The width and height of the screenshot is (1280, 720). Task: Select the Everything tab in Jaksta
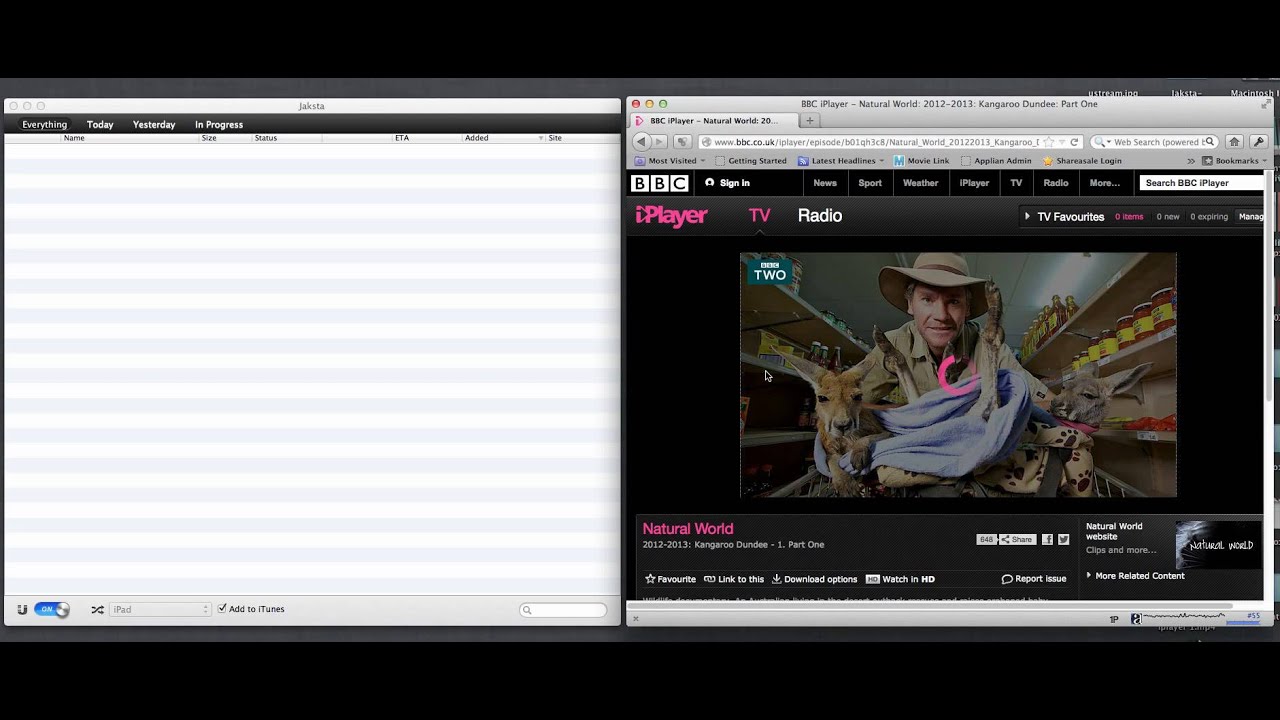coord(45,125)
